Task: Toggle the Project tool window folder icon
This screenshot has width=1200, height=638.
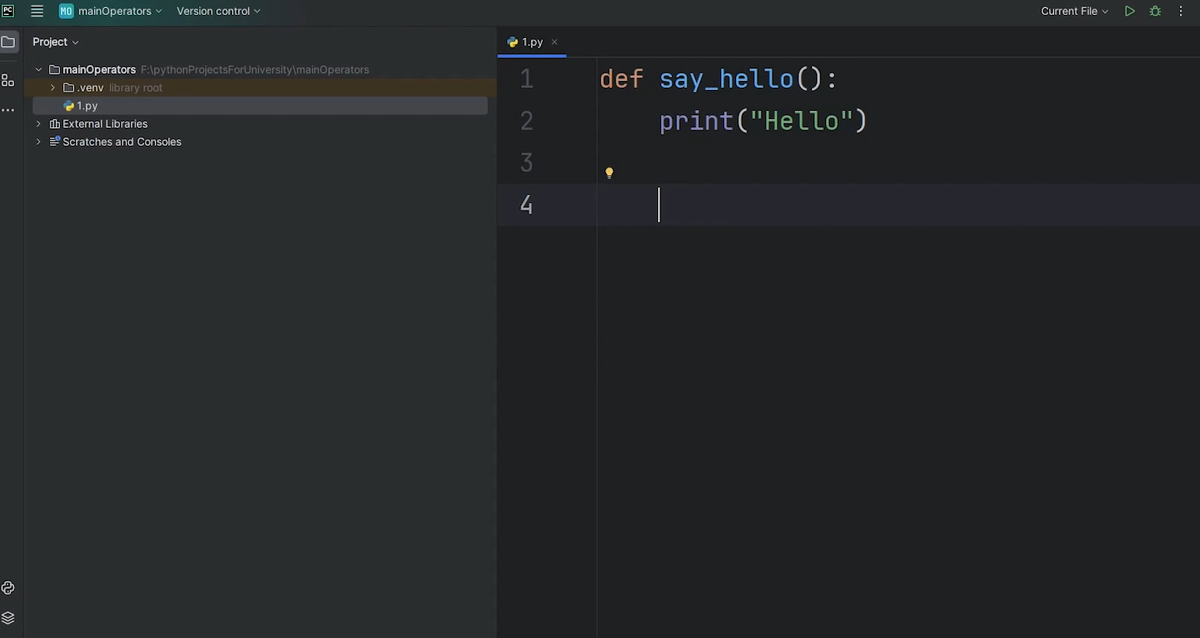Action: (8, 42)
